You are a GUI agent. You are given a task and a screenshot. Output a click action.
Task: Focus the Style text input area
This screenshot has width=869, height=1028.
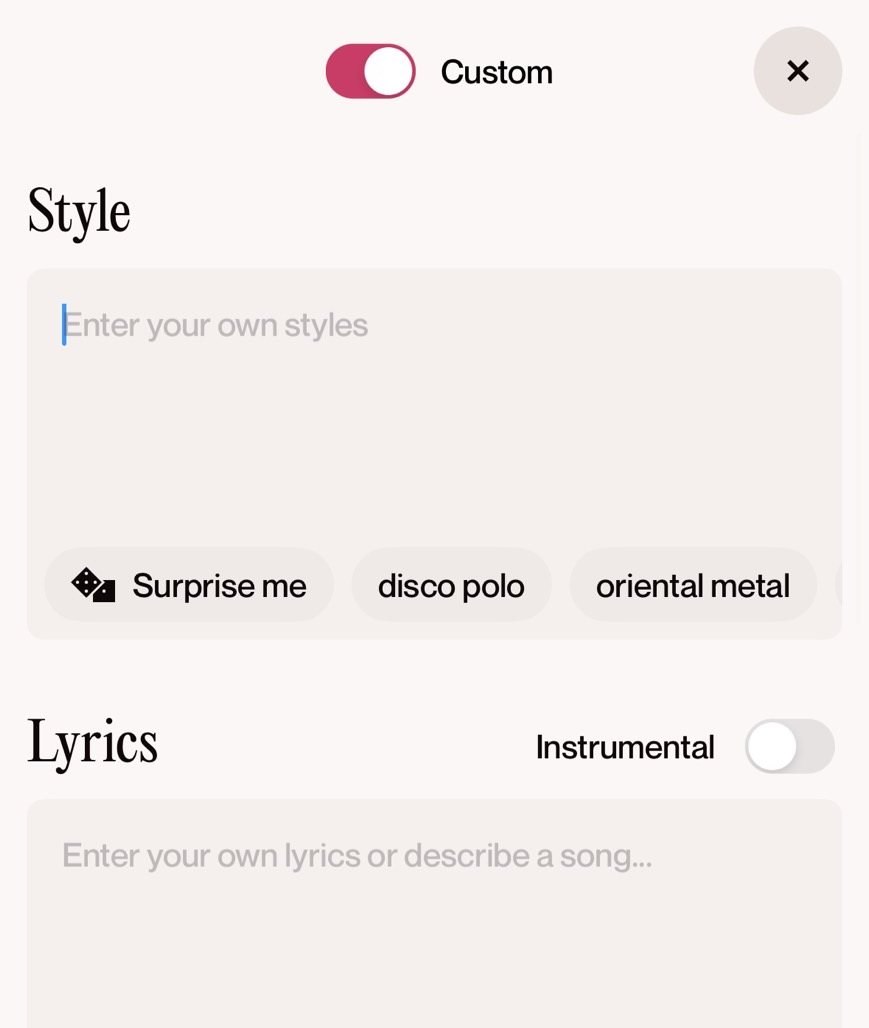[434, 420]
